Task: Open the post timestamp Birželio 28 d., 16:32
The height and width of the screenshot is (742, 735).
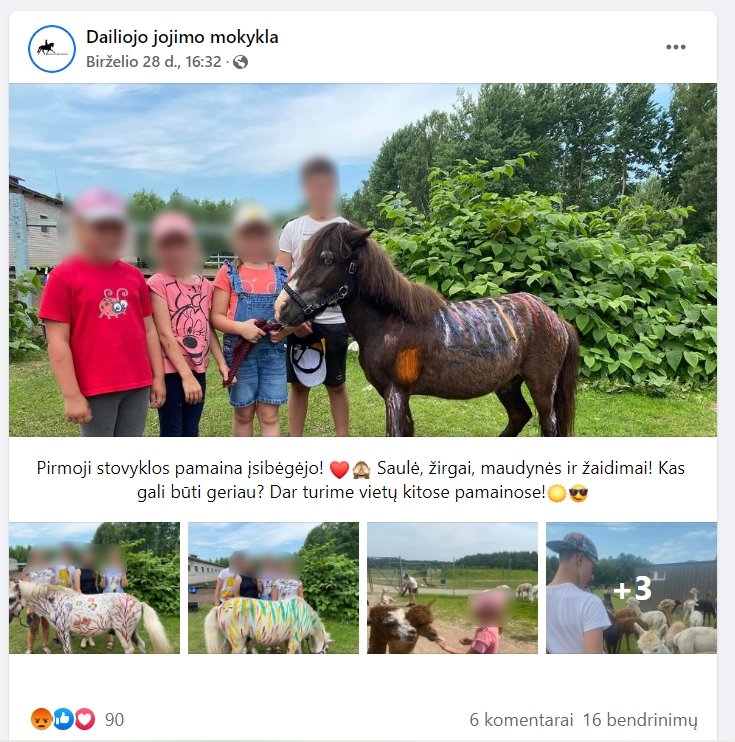Action: click(154, 62)
